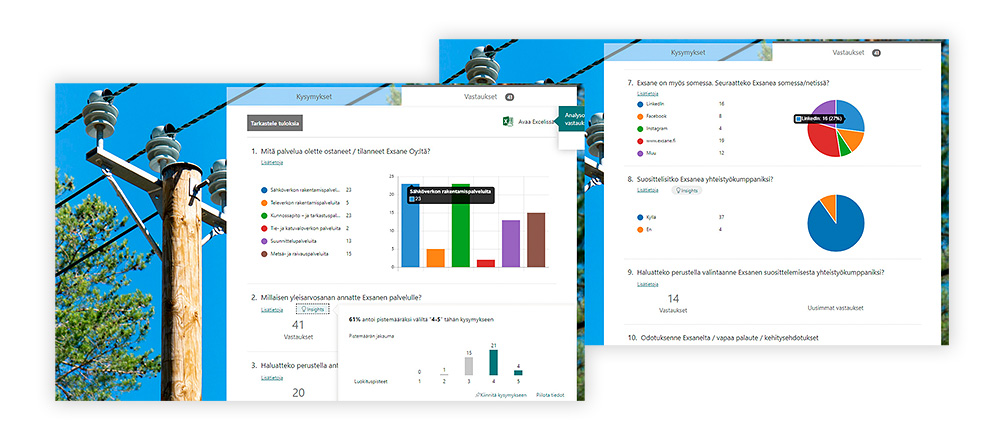
Task: Click purple dot for Muu legend entry
Action: coord(640,154)
